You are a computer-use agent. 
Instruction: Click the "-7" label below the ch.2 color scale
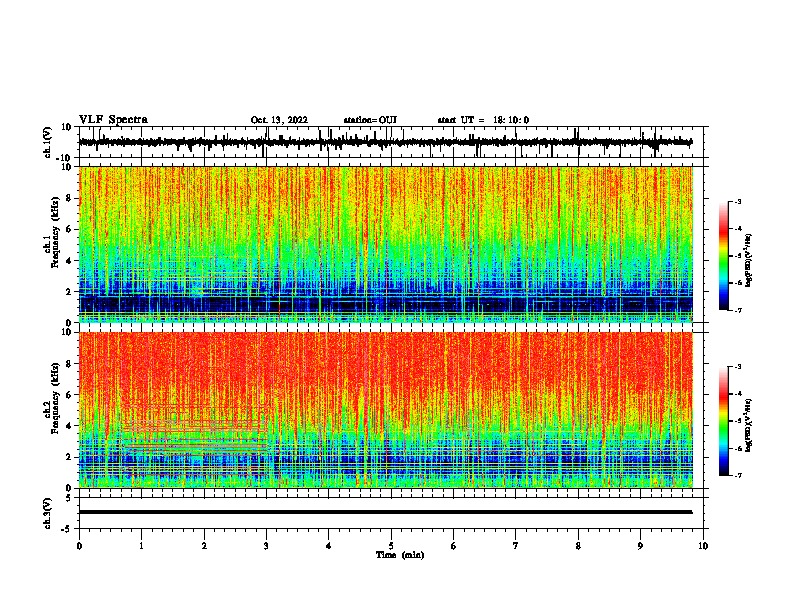pos(737,475)
